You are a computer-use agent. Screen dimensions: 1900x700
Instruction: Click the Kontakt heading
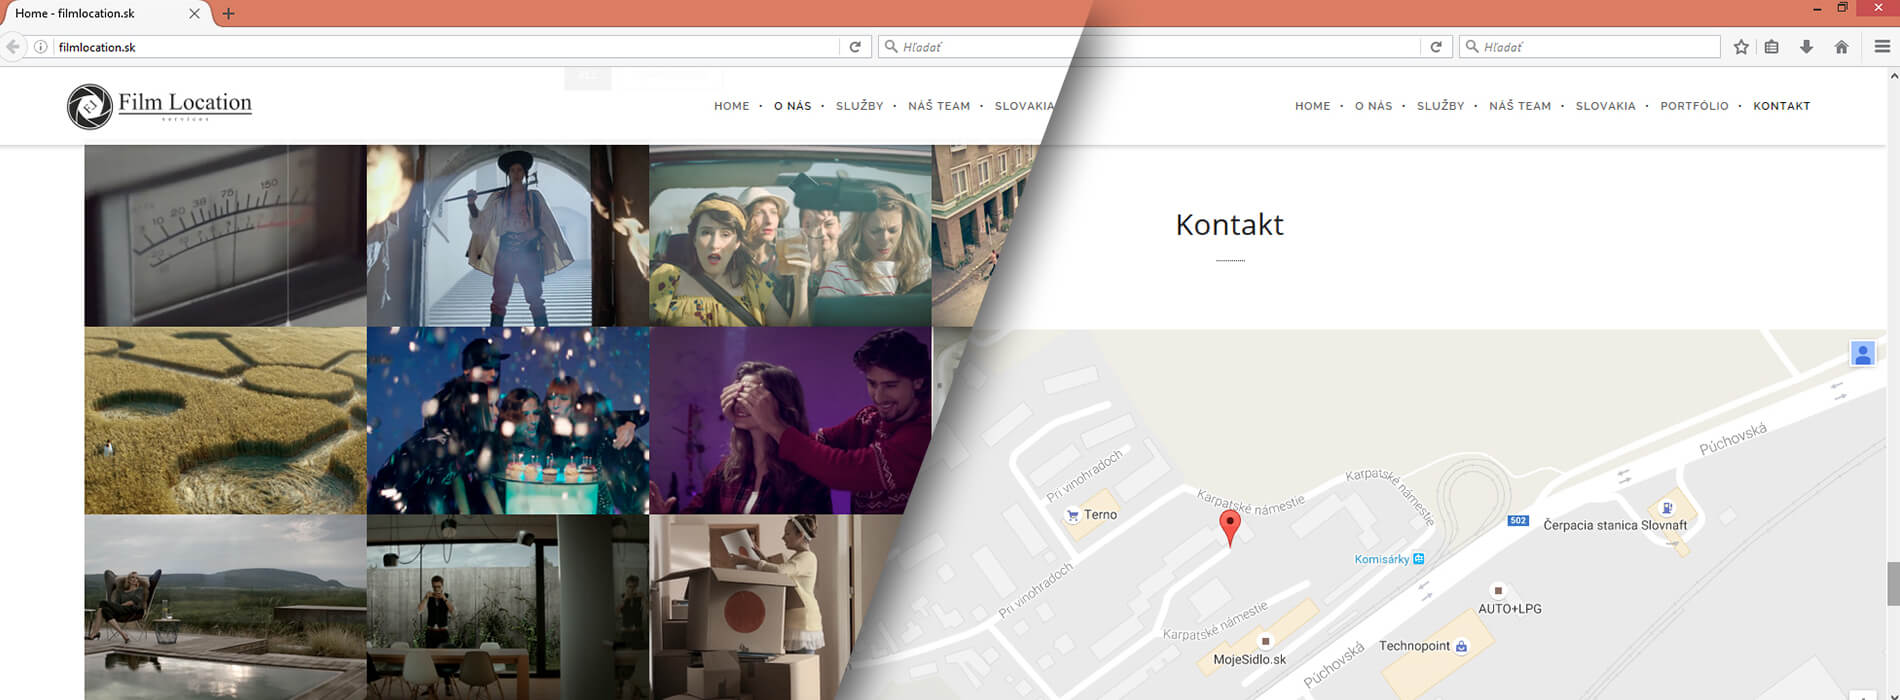point(1229,224)
